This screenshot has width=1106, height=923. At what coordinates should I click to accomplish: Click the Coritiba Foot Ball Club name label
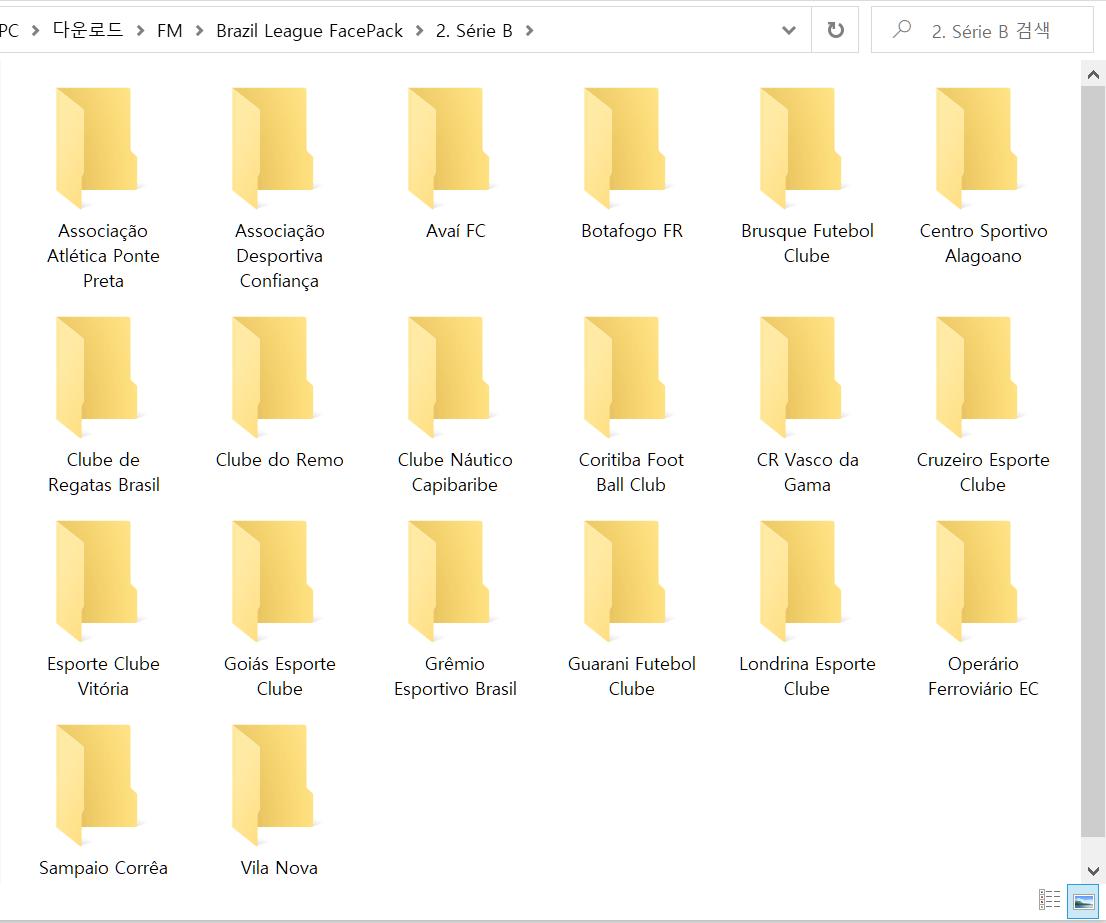pos(631,472)
